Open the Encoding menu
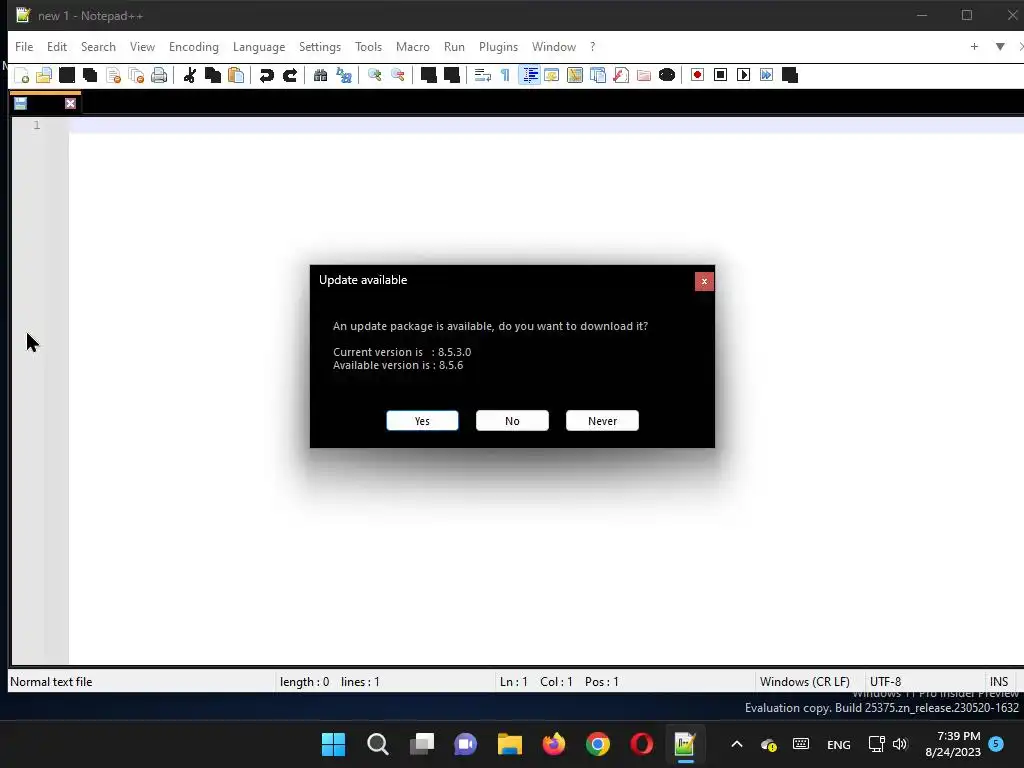Screen dimensions: 1024x768 coord(193,47)
